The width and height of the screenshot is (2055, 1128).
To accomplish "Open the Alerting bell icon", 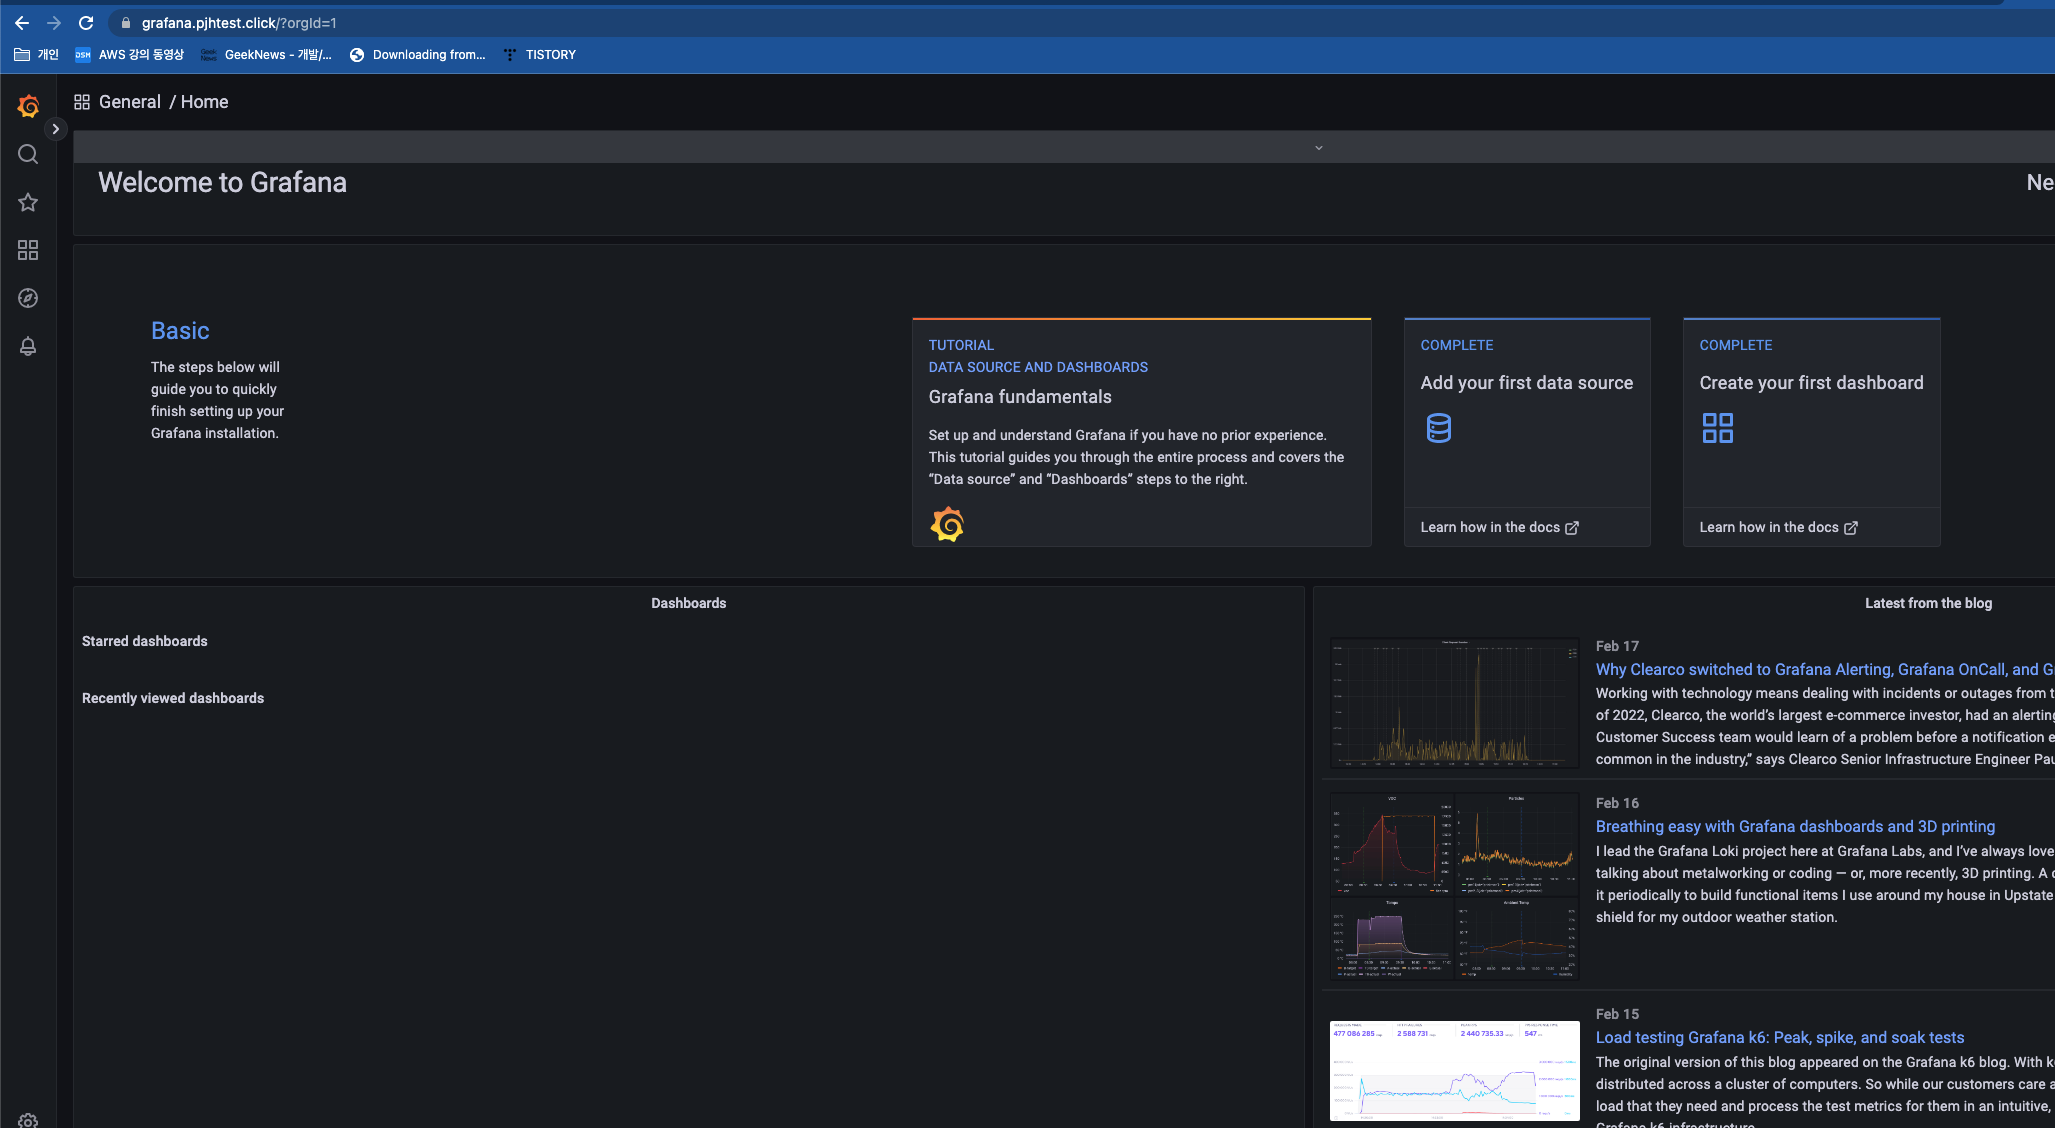I will (x=28, y=346).
